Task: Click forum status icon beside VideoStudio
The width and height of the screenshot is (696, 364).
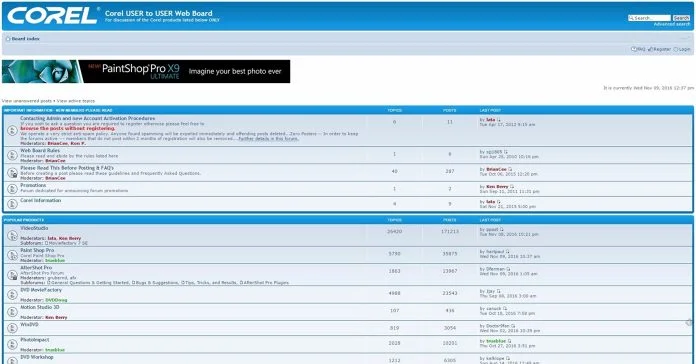Action: pos(12,236)
